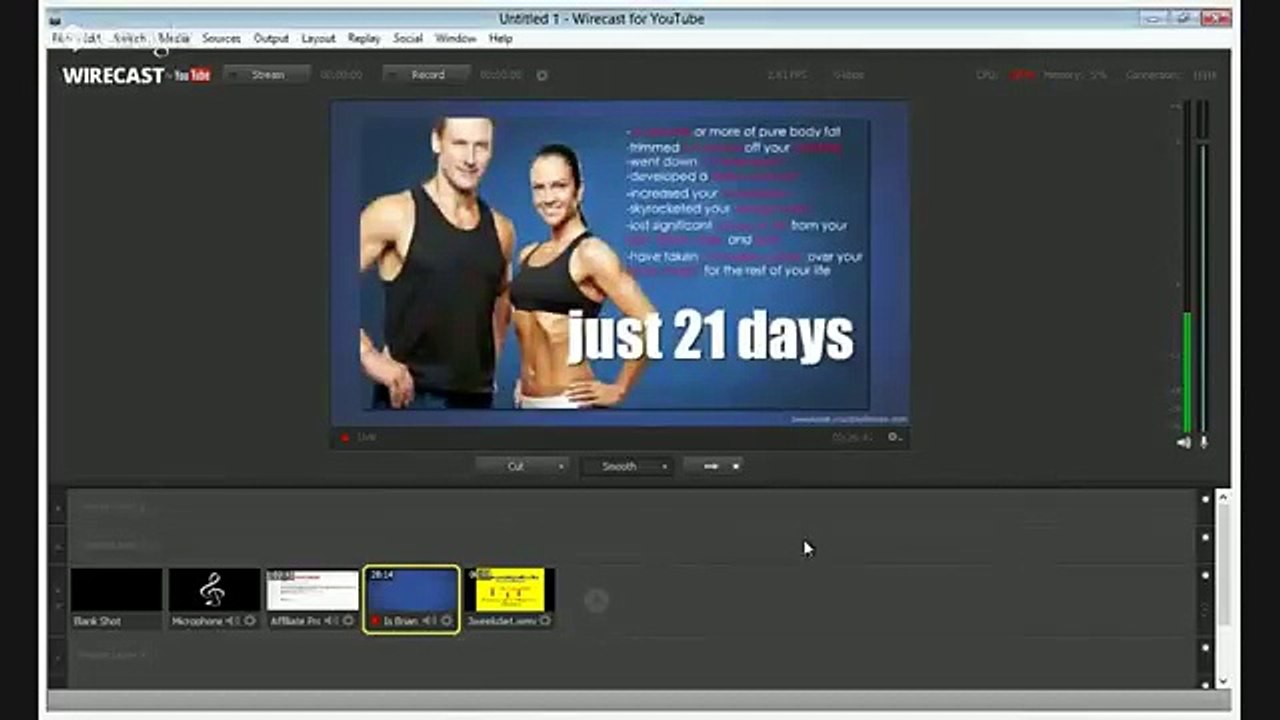
Task: Click the layers panel scroll down arrow
Action: tap(1223, 681)
